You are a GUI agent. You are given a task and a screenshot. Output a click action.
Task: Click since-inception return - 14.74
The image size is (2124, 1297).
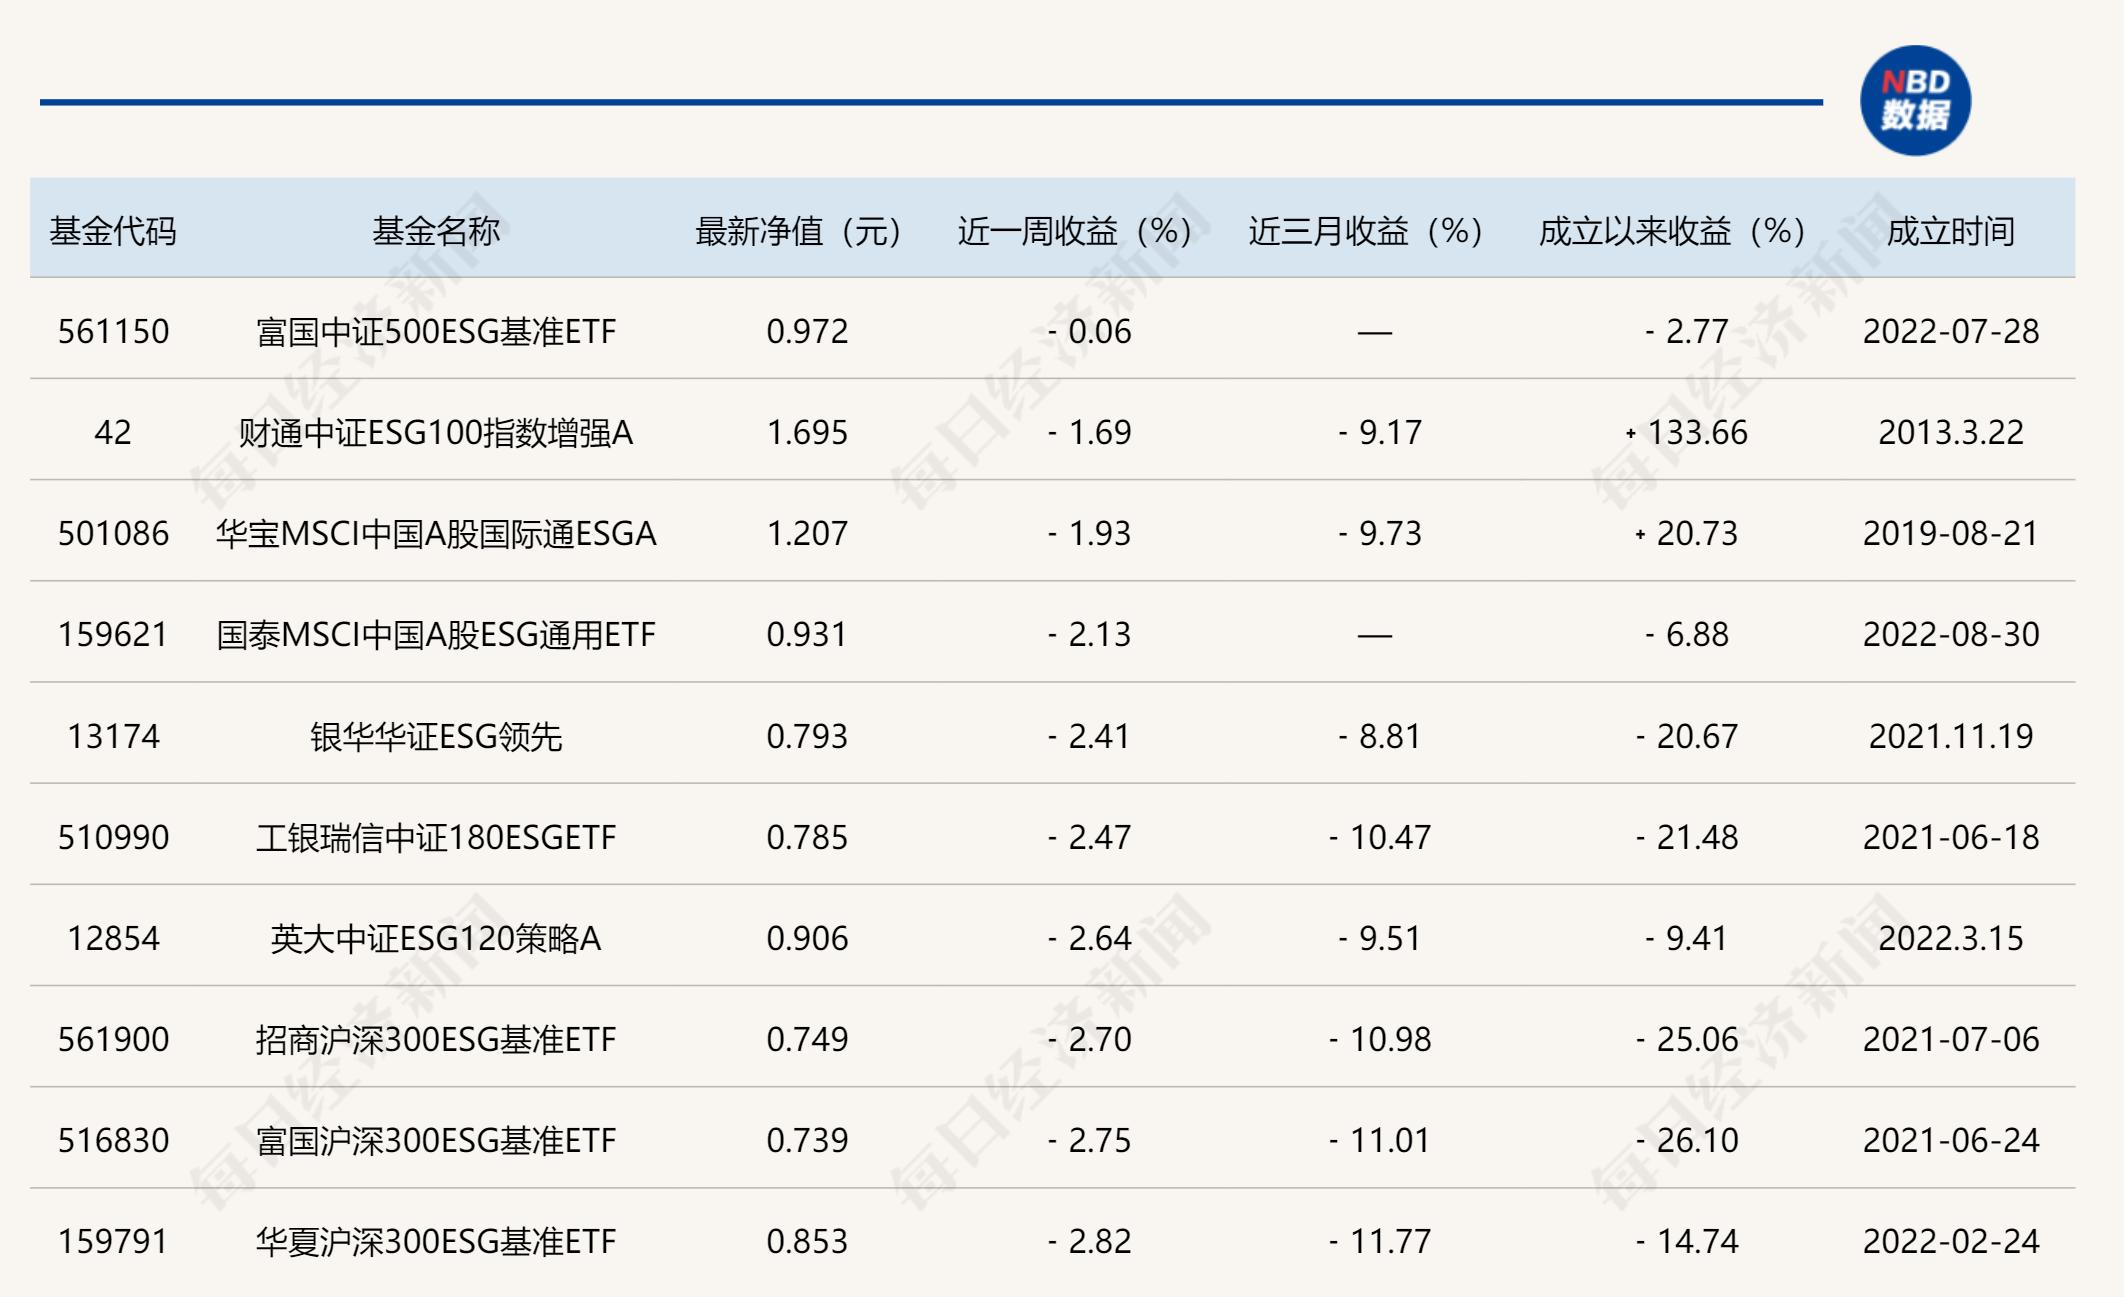click(x=1687, y=1241)
